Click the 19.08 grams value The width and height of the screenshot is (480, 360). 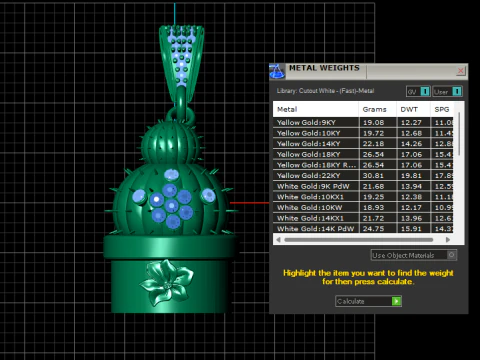[374, 122]
